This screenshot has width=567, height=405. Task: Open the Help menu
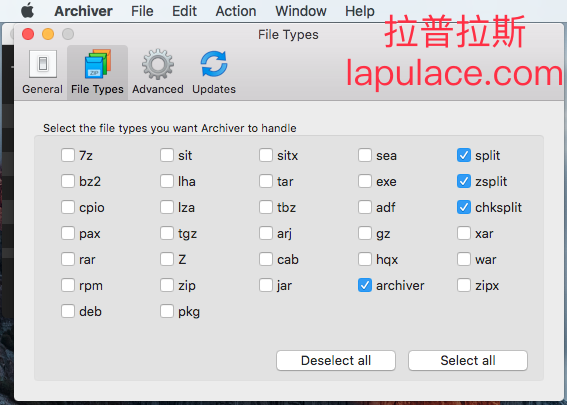pos(360,11)
